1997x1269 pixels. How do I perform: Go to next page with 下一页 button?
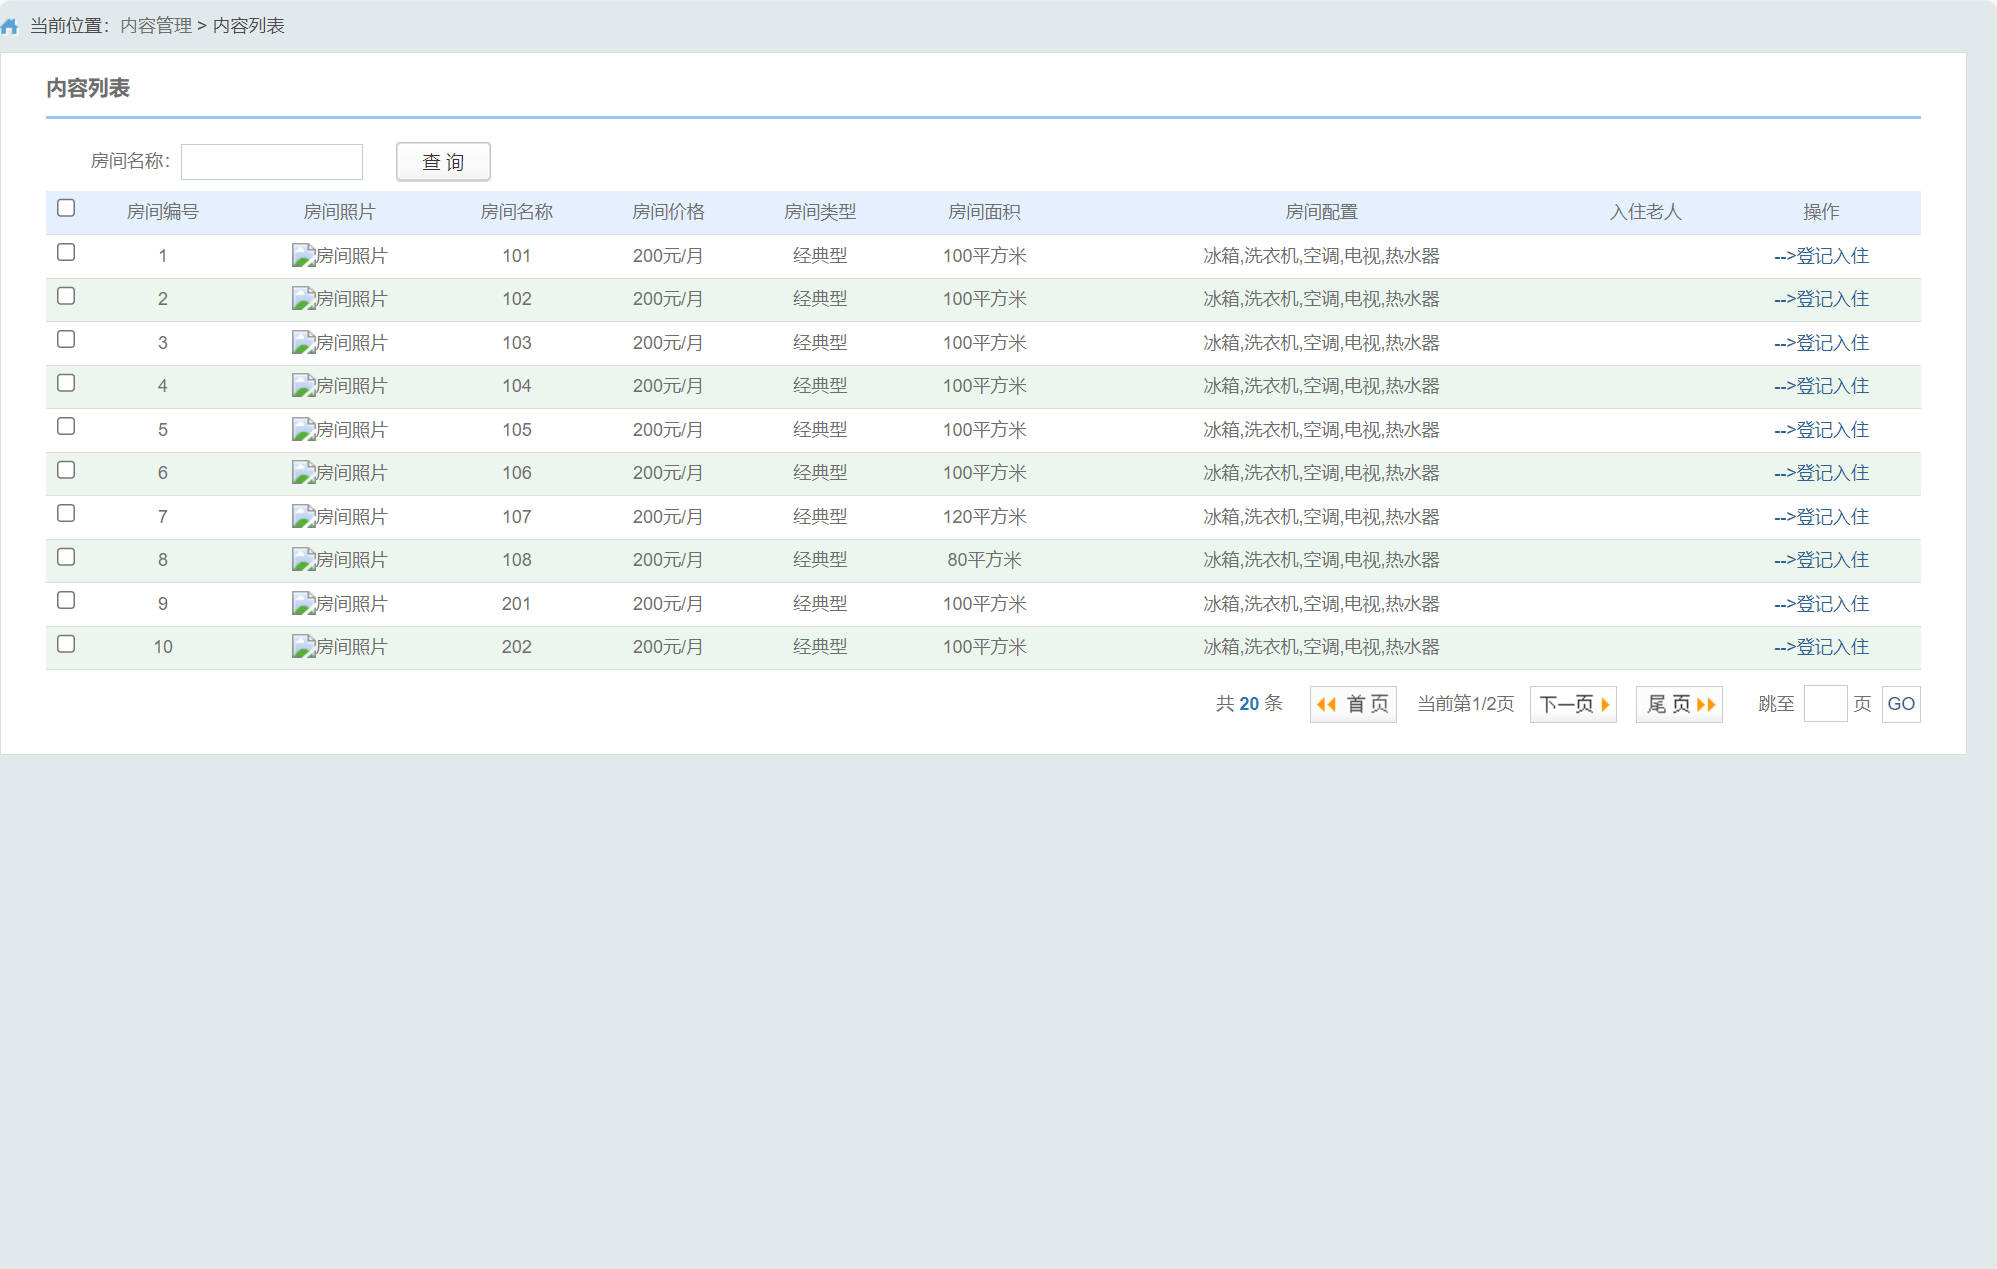[x=1573, y=704]
